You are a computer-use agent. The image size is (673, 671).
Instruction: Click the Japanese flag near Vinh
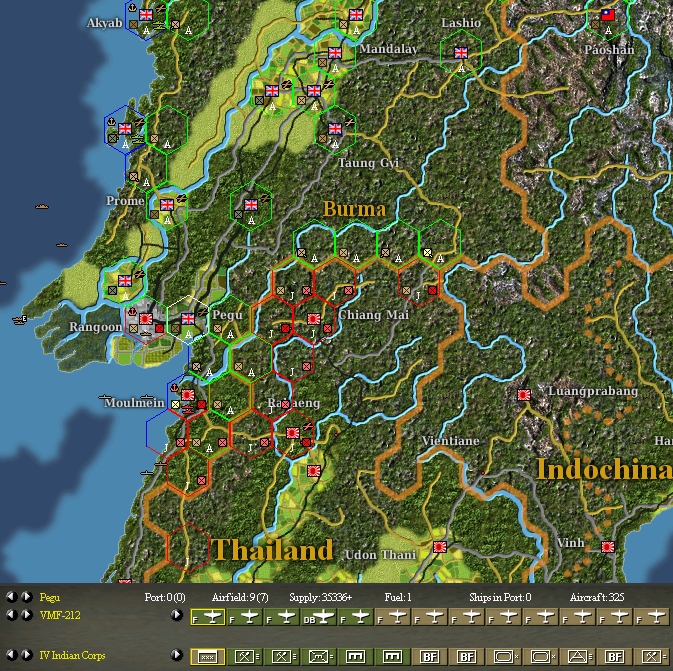(608, 547)
